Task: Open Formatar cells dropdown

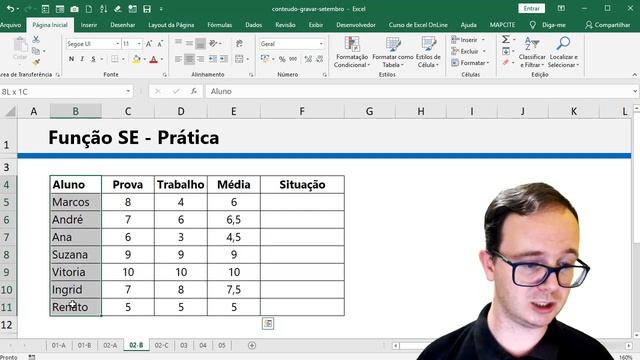Action: 470,63
